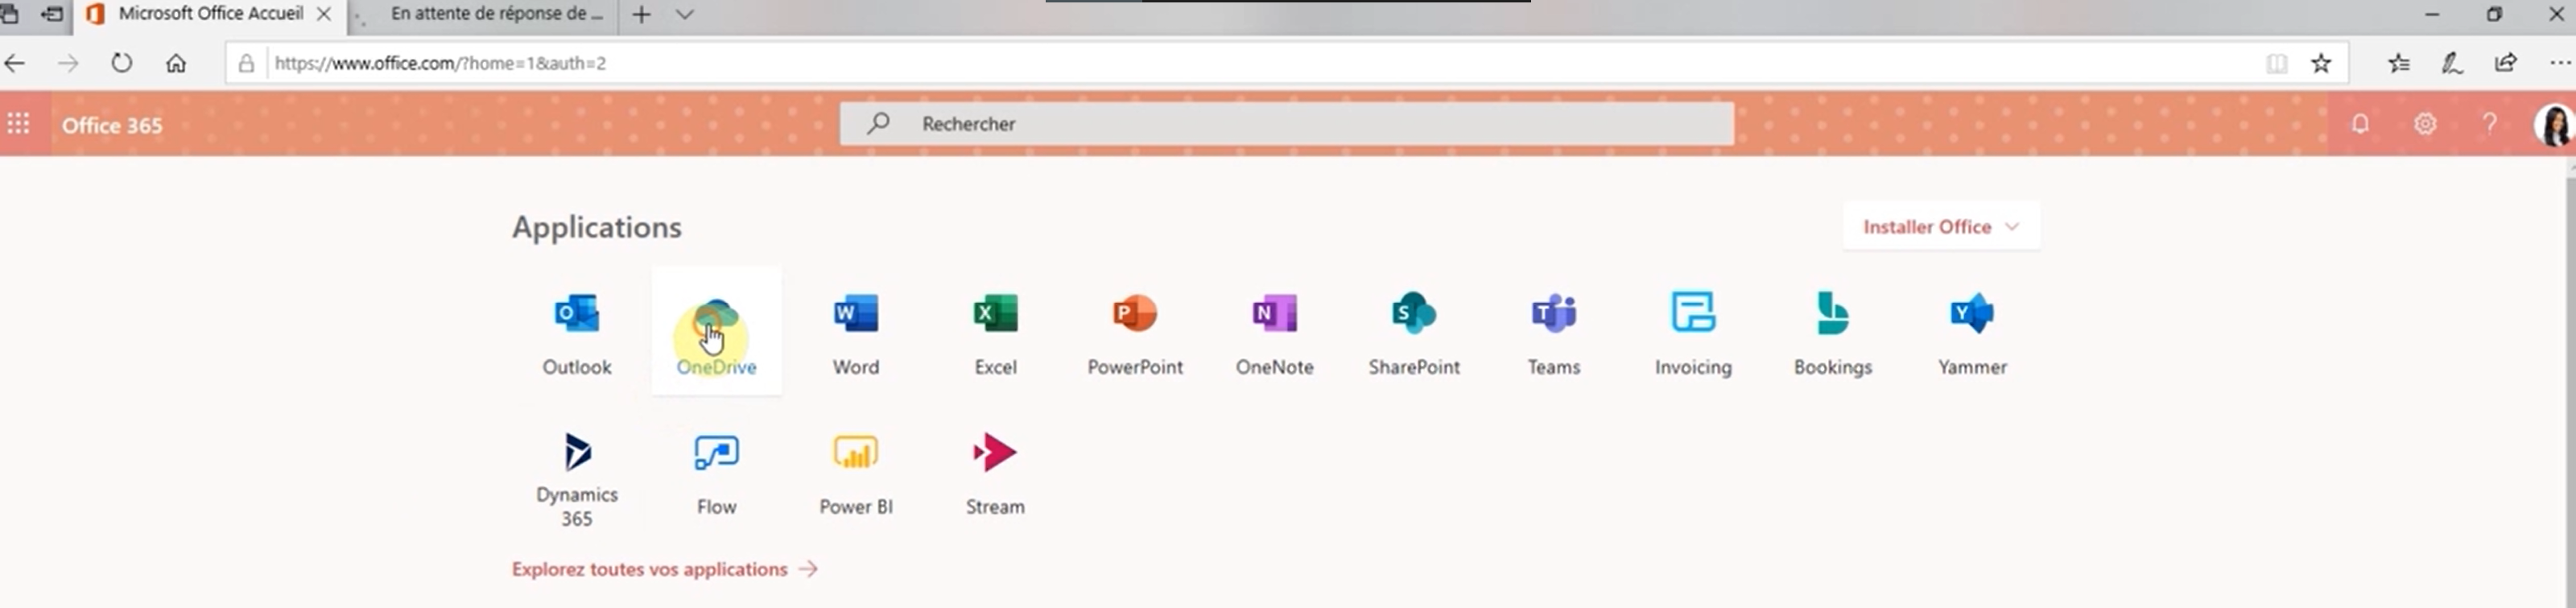Go to browser home page
The height and width of the screenshot is (608, 2576).
pyautogui.click(x=176, y=63)
